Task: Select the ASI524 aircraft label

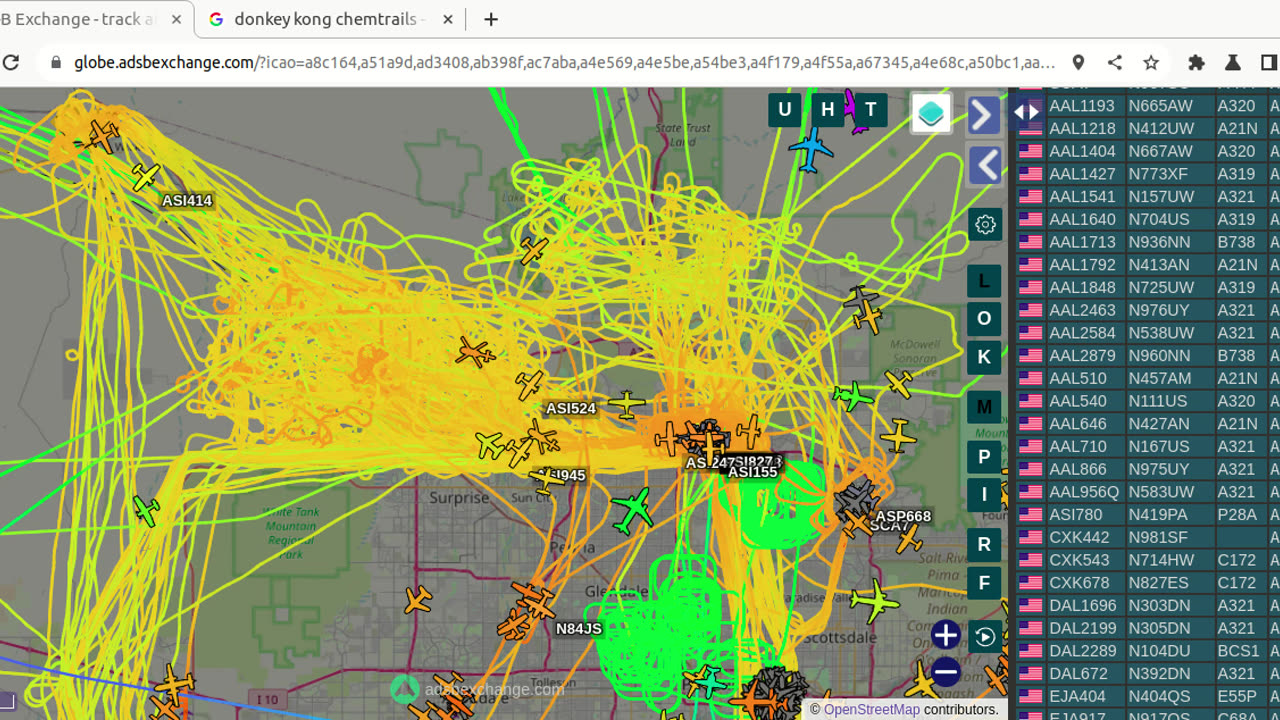Action: [x=571, y=409]
